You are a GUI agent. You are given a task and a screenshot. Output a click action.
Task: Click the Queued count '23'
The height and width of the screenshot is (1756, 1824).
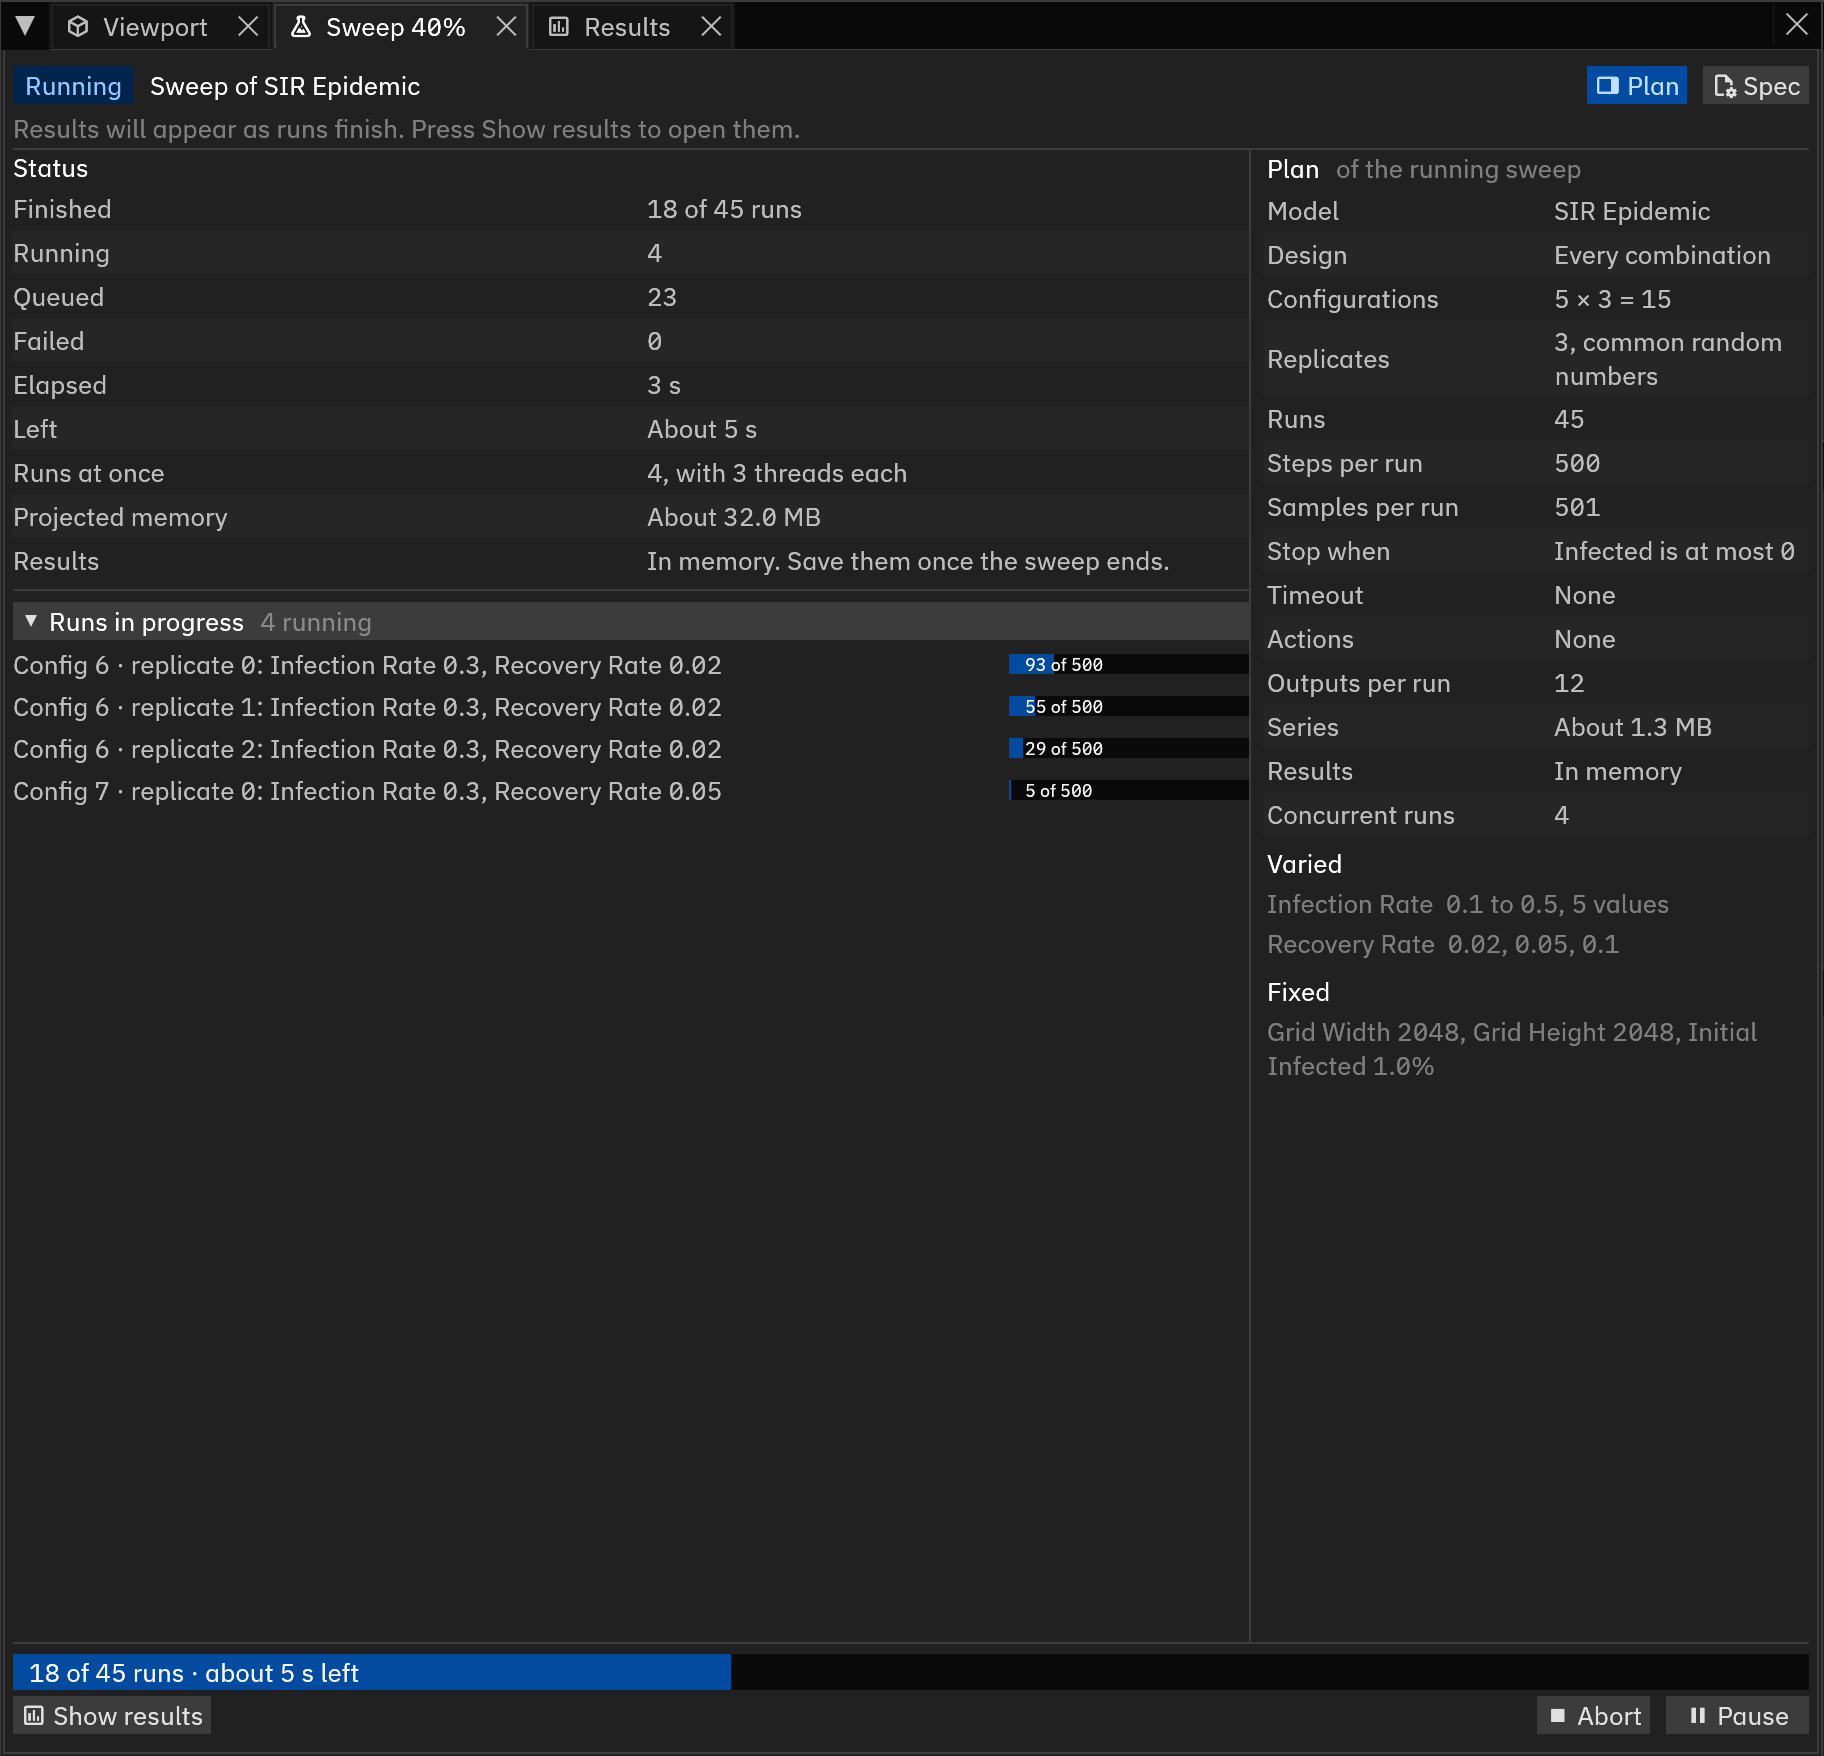click(661, 298)
